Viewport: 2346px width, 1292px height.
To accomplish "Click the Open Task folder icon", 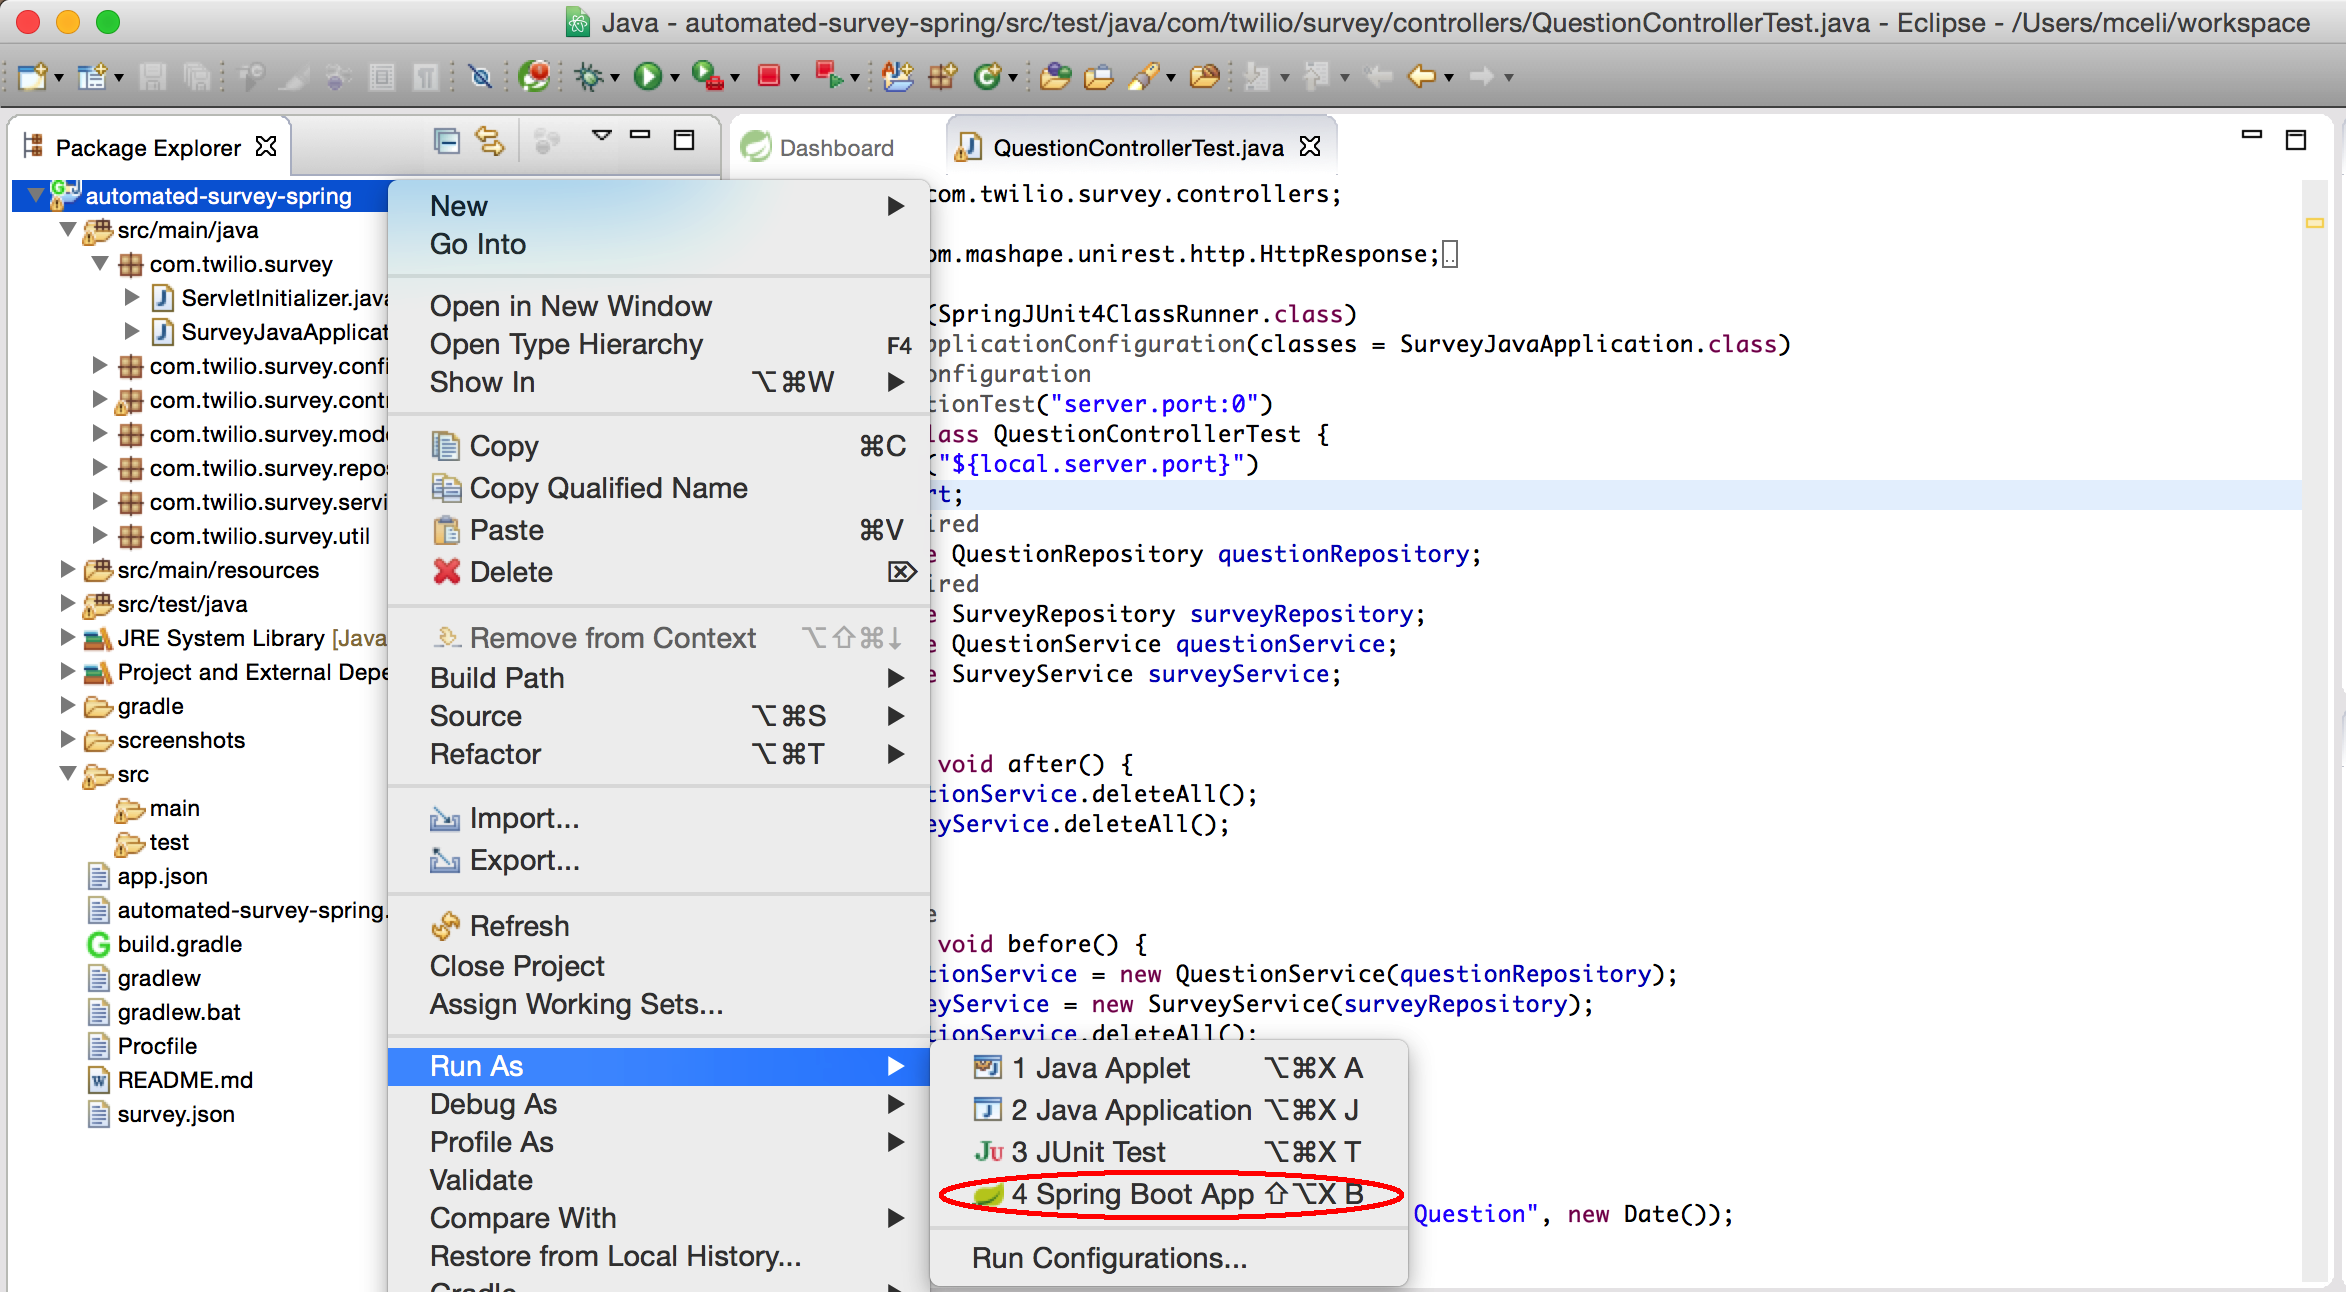I will (x=1099, y=76).
